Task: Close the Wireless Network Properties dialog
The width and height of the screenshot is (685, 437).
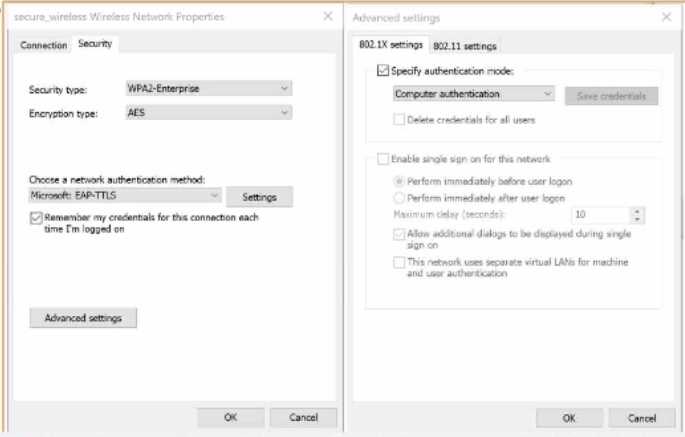Action: coord(328,17)
